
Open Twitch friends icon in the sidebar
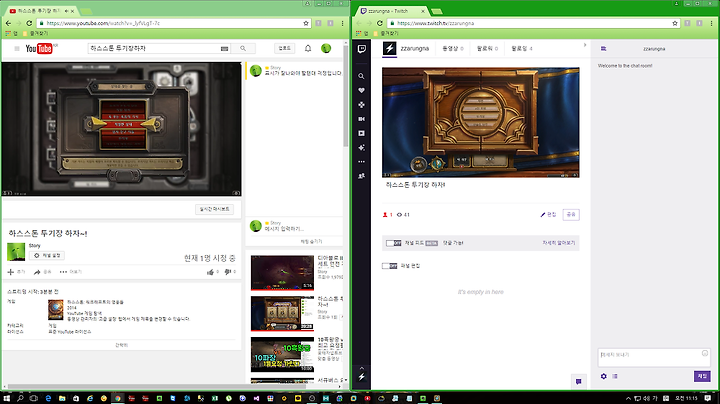tap(361, 176)
